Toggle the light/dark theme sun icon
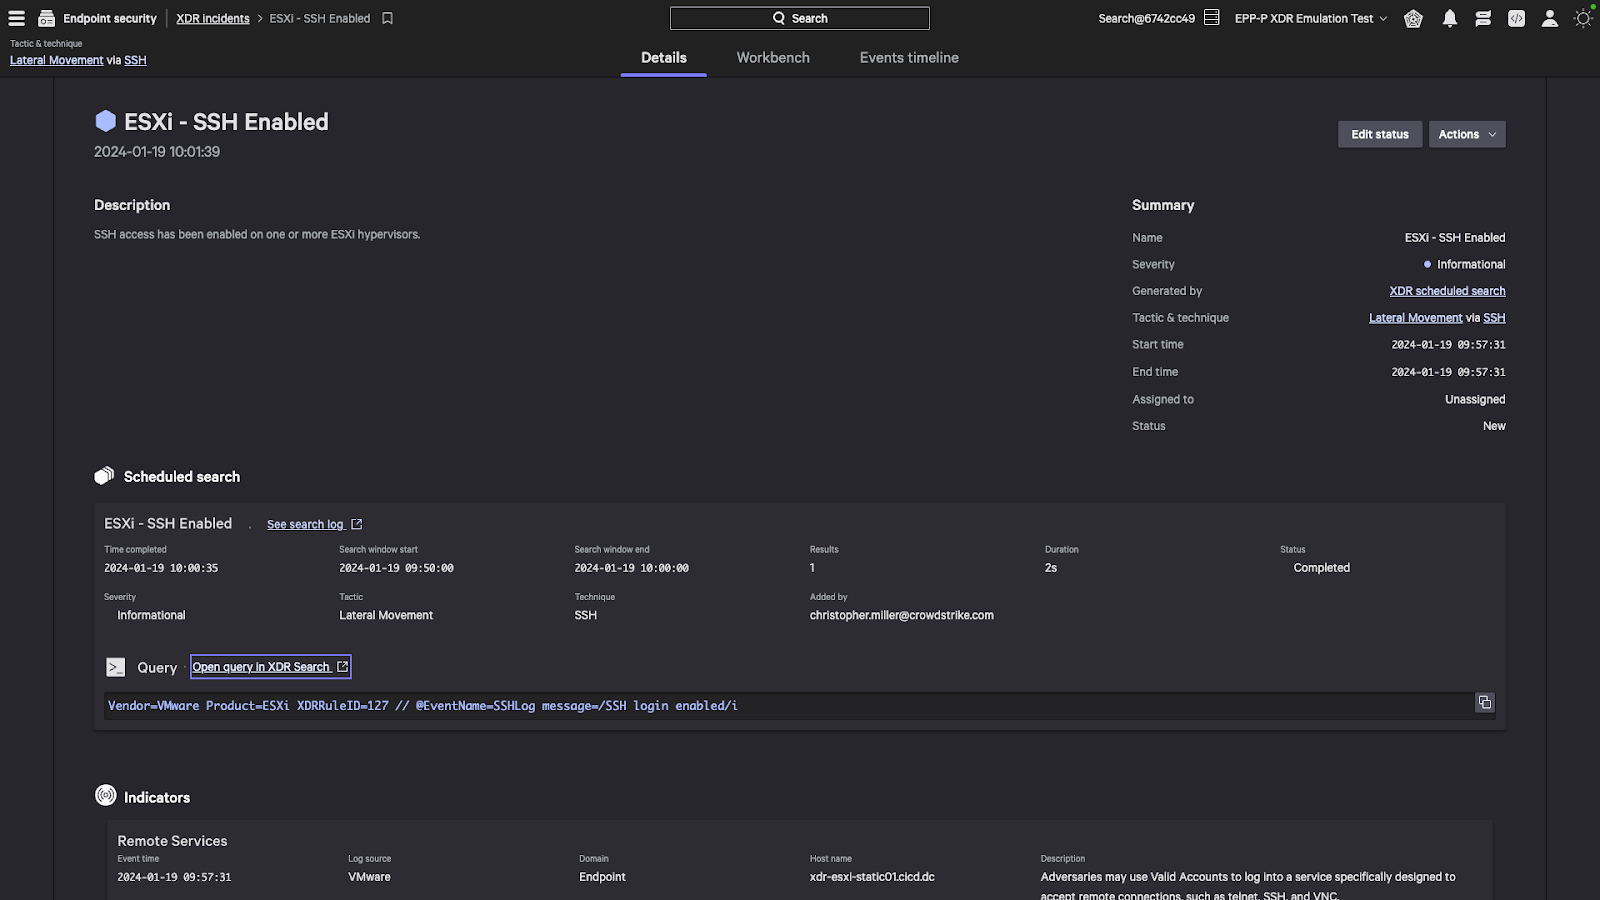This screenshot has height=900, width=1600. (x=1583, y=18)
